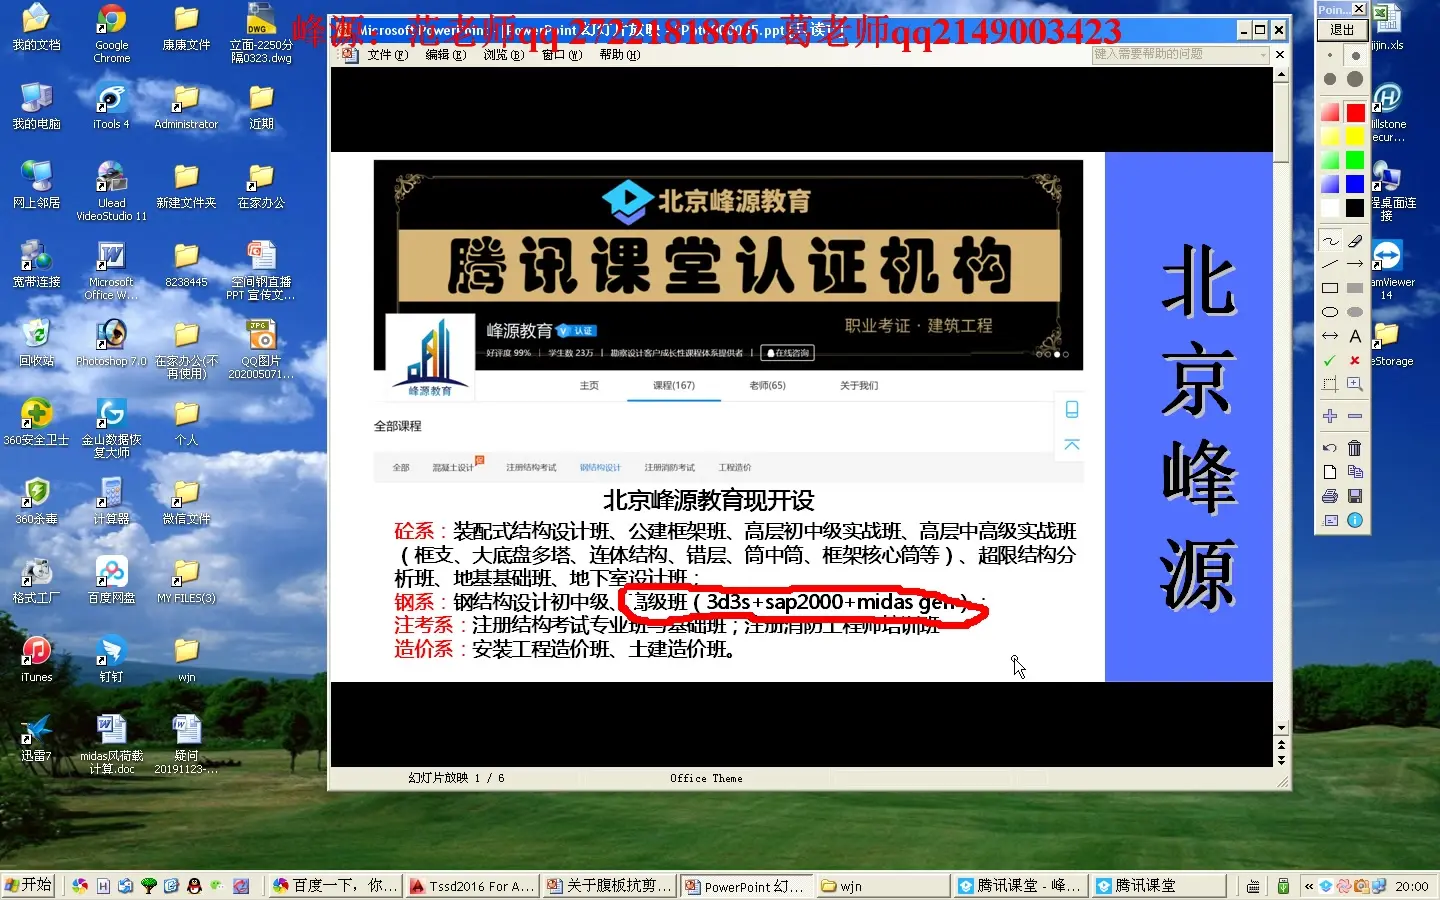The height and width of the screenshot is (900, 1440).
Task: Open the pointer palette info about icon
Action: coord(1355,520)
